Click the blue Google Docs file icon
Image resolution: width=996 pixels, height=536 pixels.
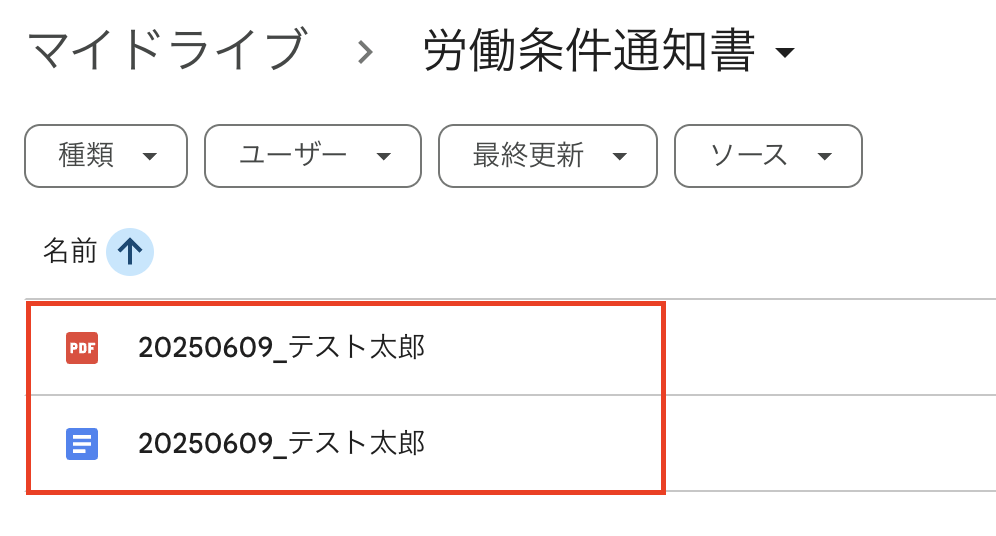[x=82, y=443]
